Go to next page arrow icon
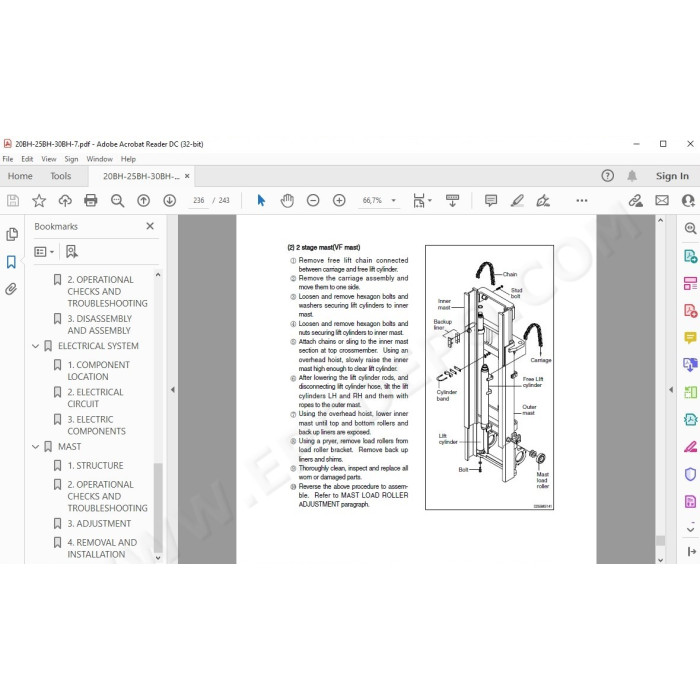The width and height of the screenshot is (700, 700). (x=170, y=200)
